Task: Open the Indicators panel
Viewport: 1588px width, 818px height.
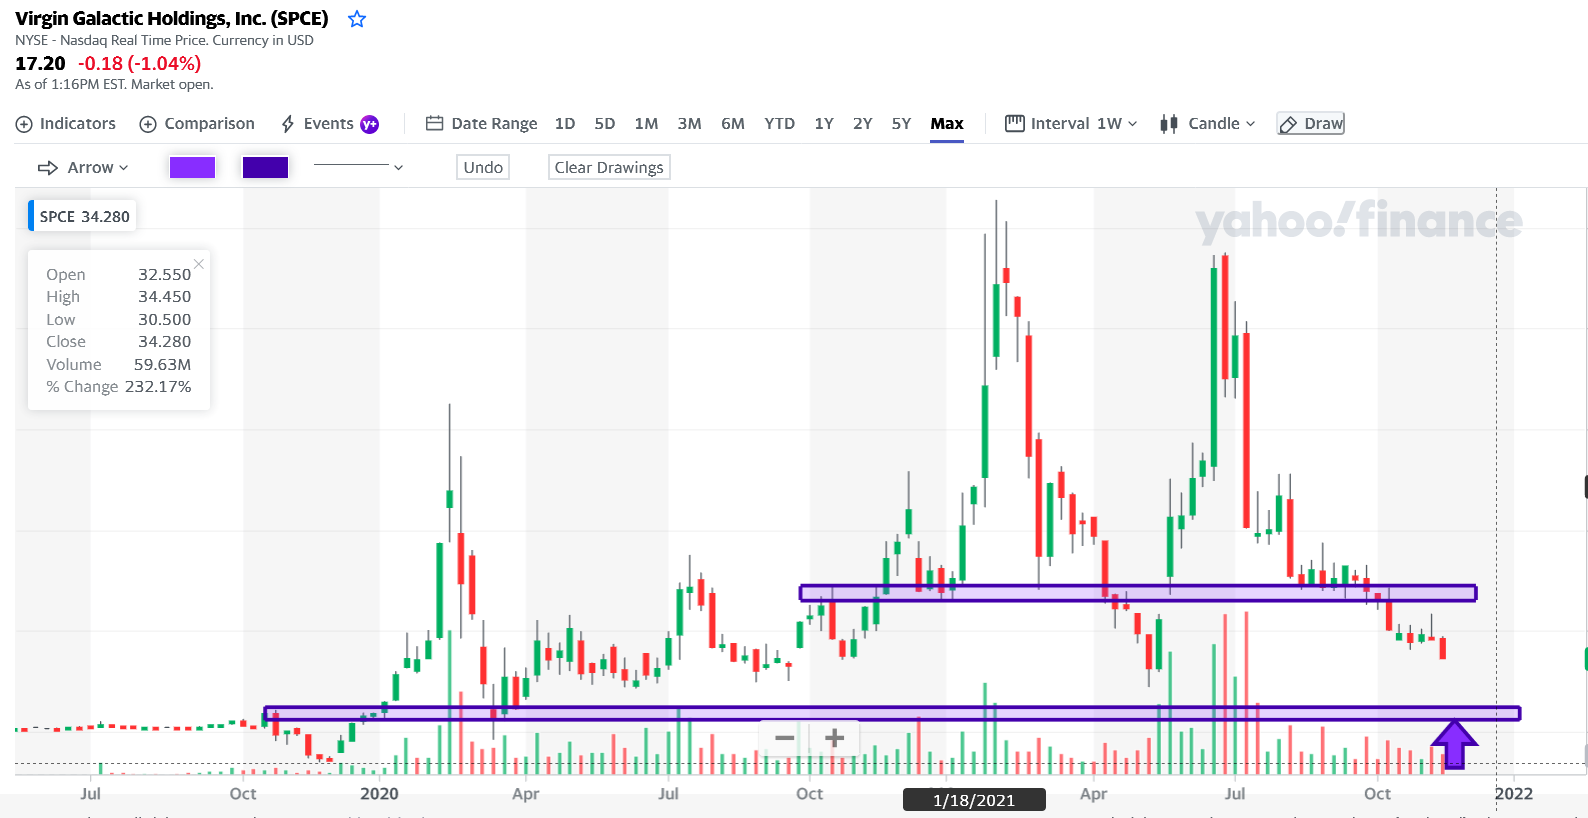Action: 66,124
